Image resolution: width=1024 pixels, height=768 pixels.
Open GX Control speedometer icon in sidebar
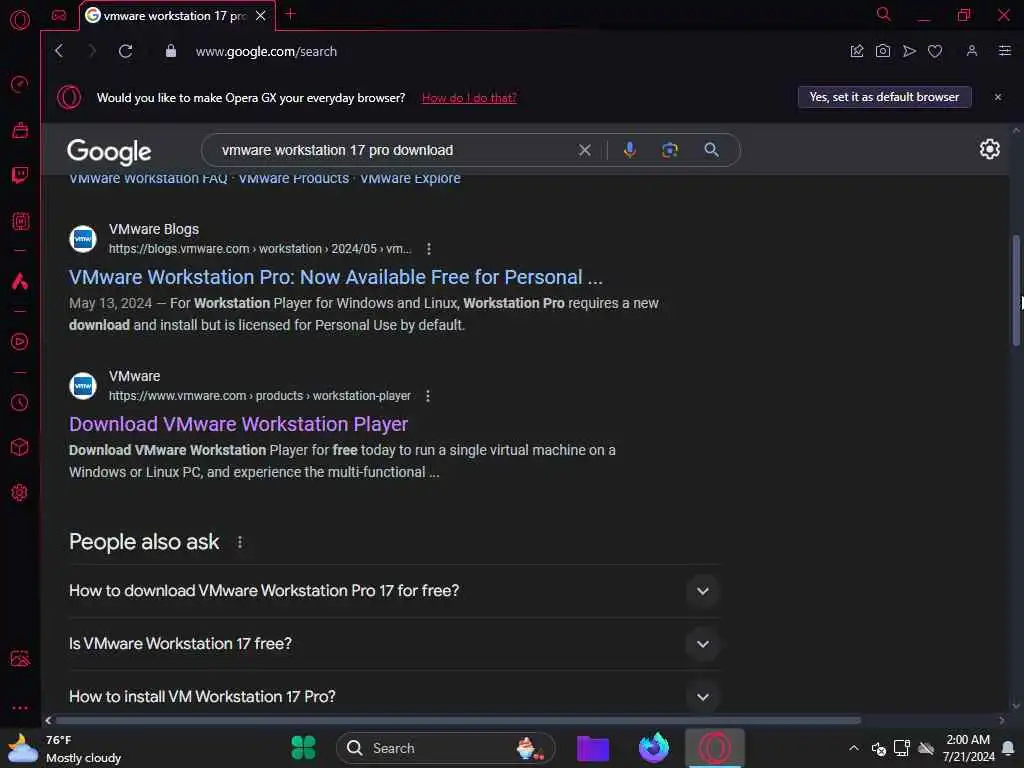(20, 84)
